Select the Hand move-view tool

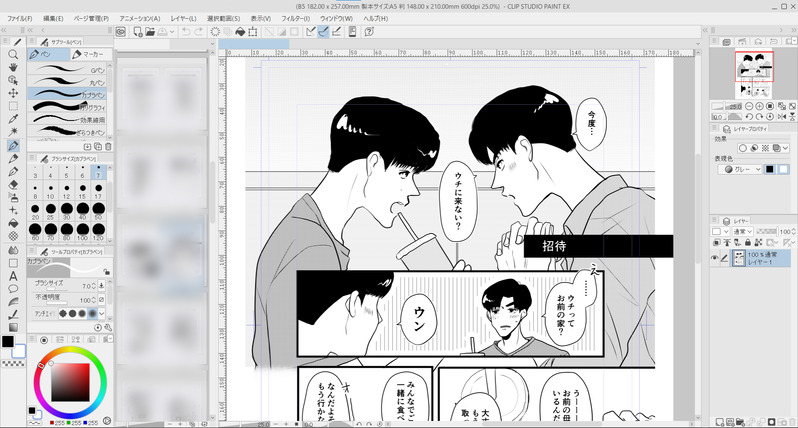click(x=13, y=67)
